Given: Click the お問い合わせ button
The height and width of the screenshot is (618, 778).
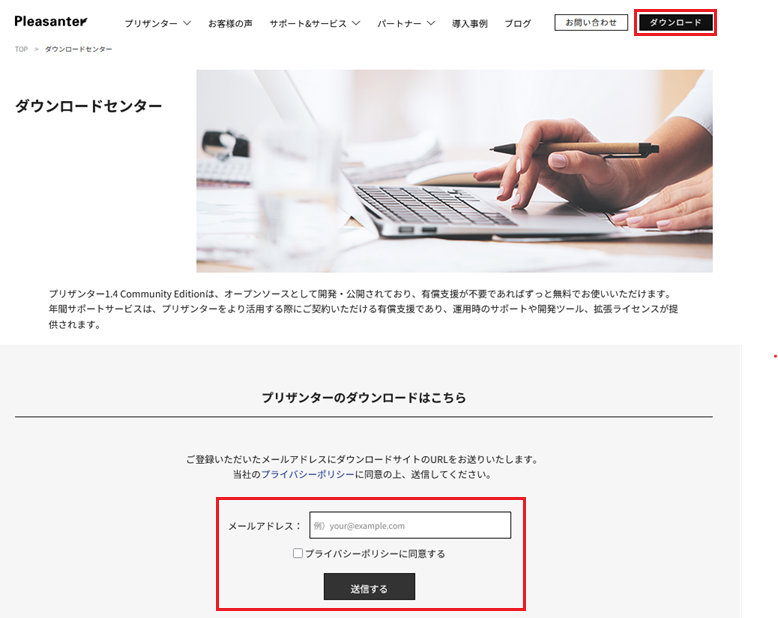Looking at the screenshot, I should pos(591,22).
